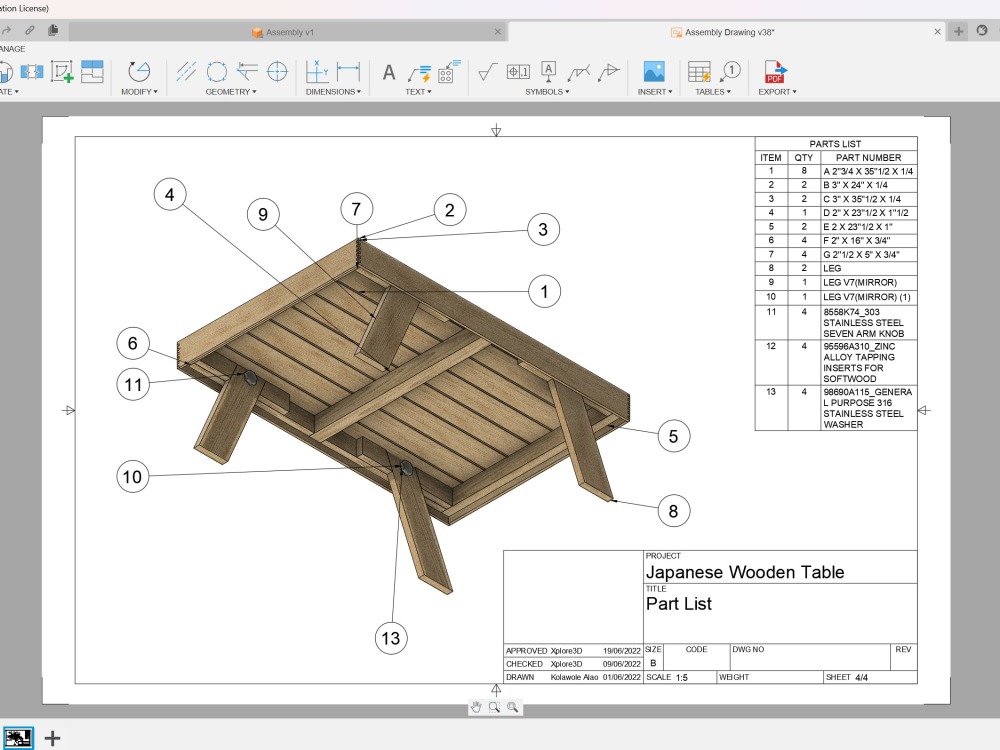Open the TEXT dropdown menu
The width and height of the screenshot is (1000, 750).
pyautogui.click(x=418, y=92)
